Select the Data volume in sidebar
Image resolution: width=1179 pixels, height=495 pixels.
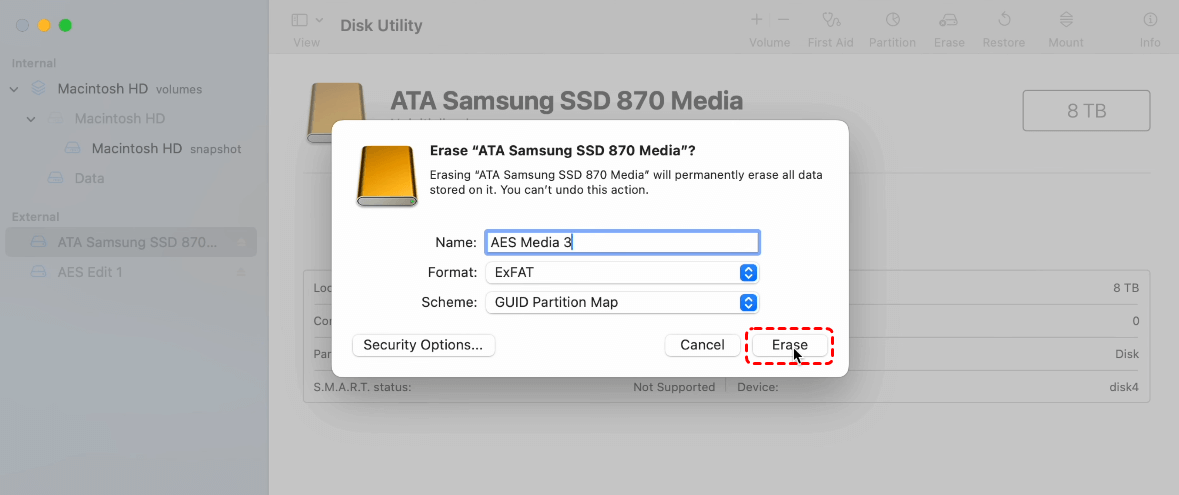(89, 178)
